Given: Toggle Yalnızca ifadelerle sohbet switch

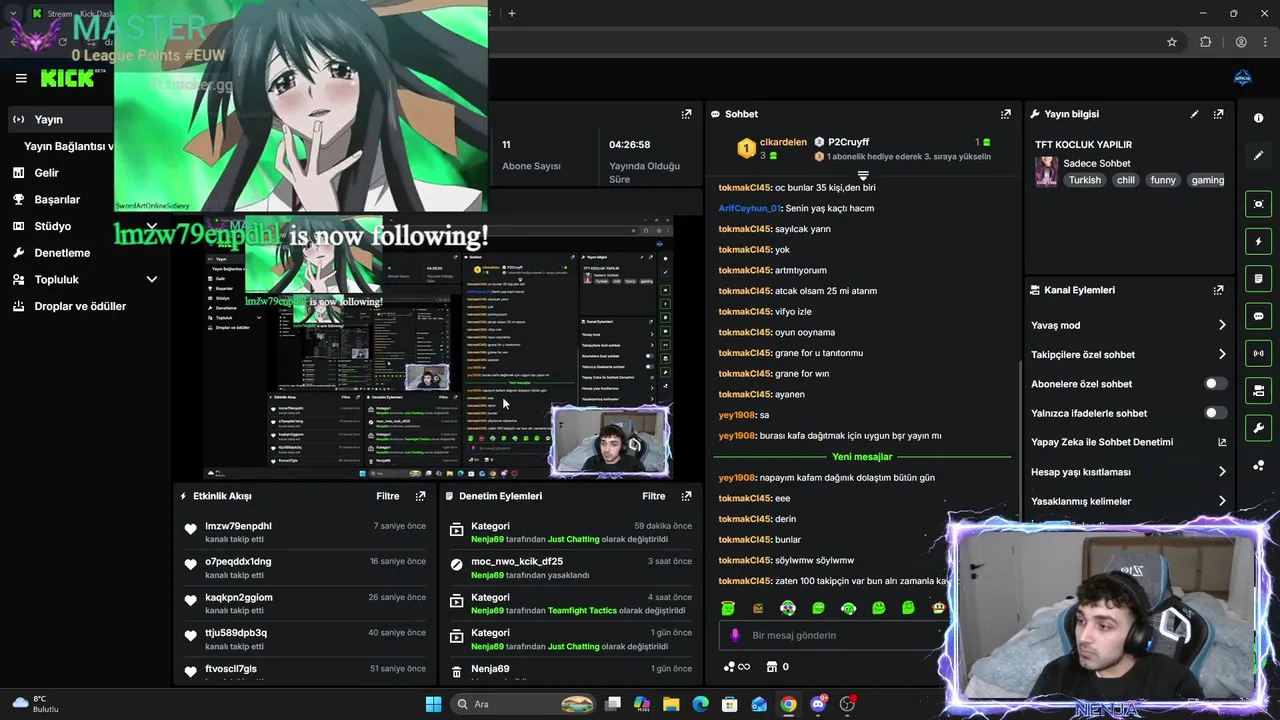Looking at the screenshot, I should pyautogui.click(x=1215, y=413).
